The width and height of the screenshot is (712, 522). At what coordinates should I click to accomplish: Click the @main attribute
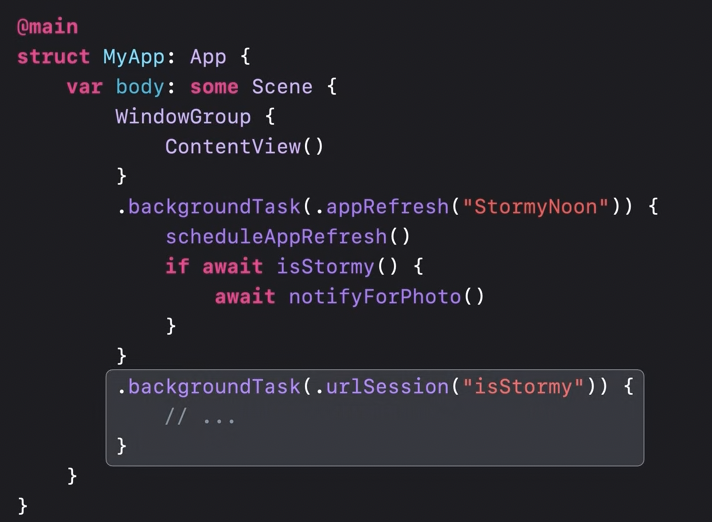pos(48,27)
